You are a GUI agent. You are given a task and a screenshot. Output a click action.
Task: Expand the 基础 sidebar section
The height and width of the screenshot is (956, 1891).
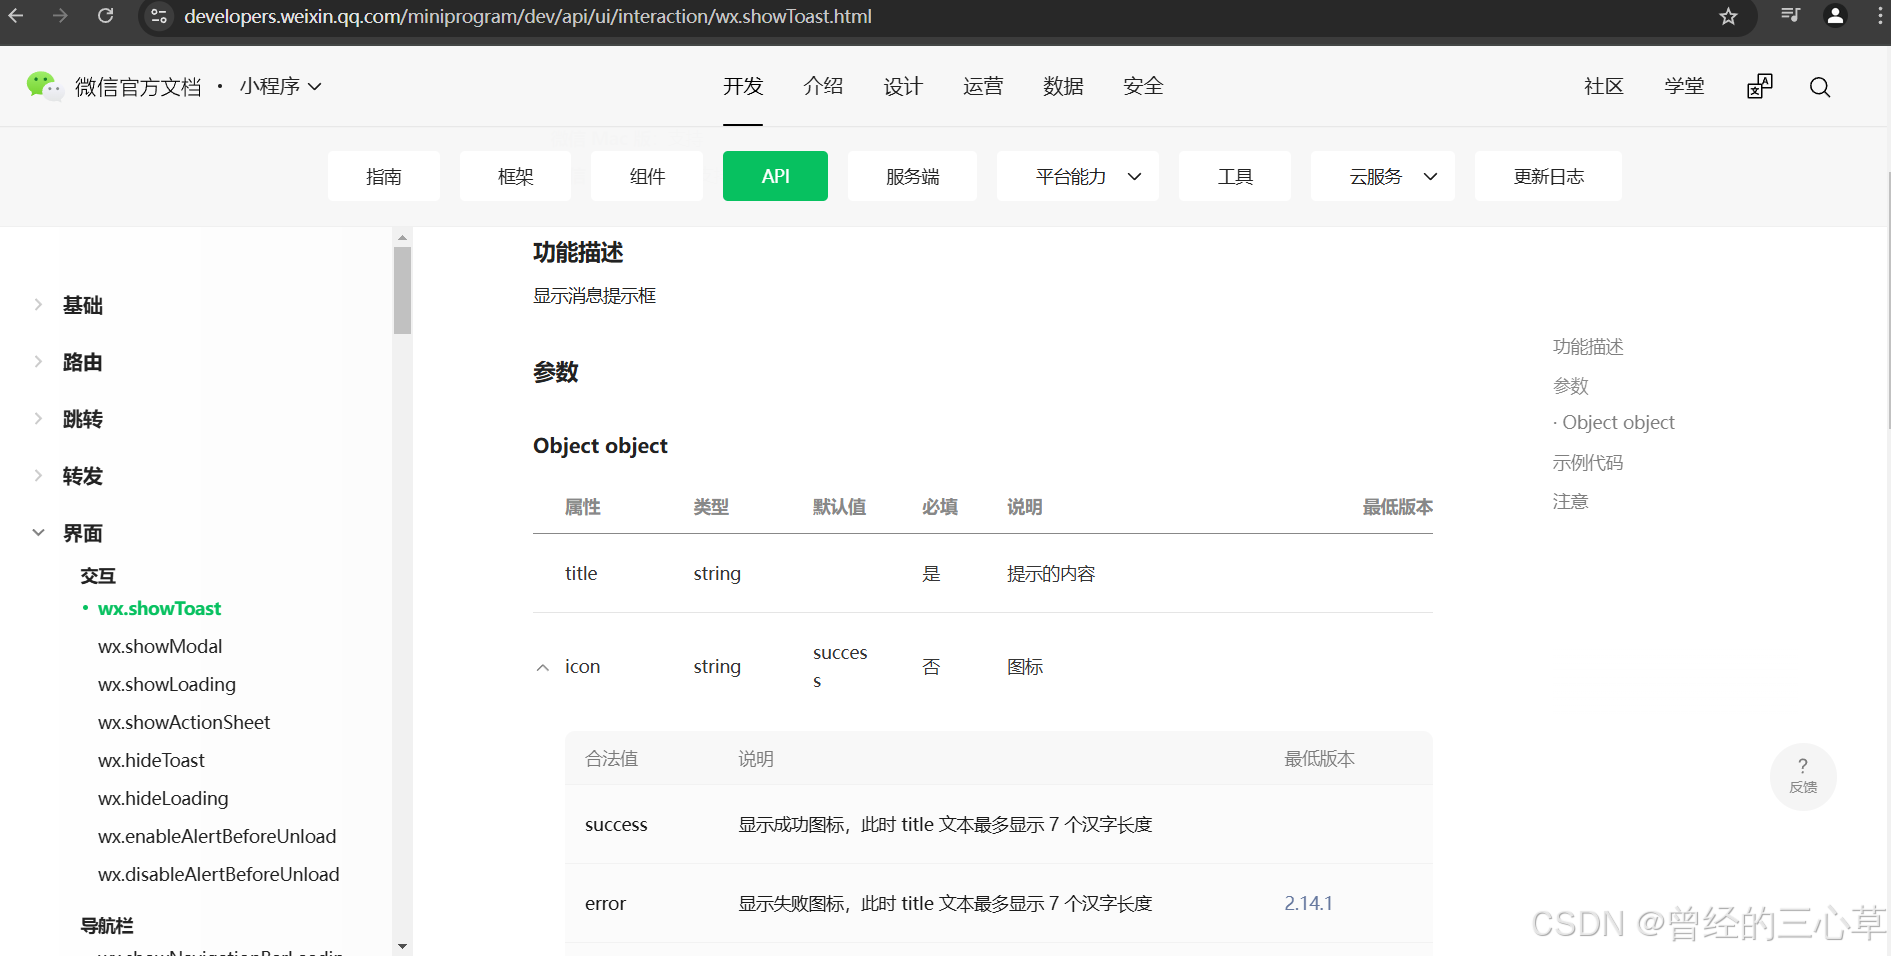(x=38, y=305)
